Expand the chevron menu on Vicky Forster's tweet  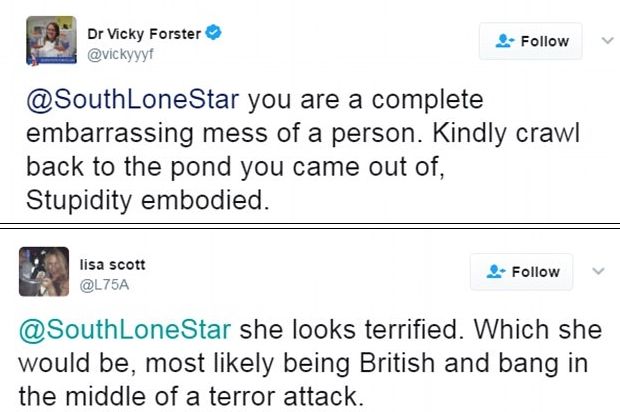pos(603,40)
